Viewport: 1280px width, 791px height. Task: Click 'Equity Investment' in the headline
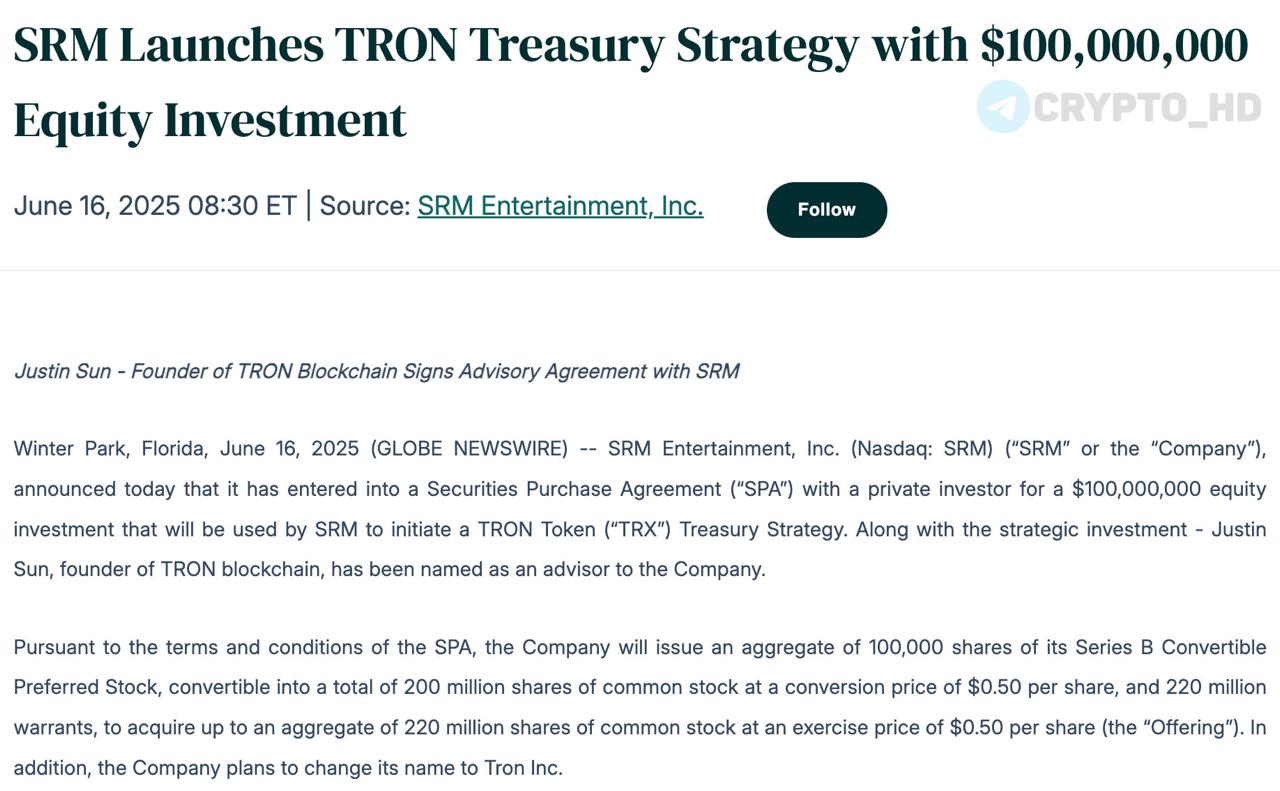pyautogui.click(x=210, y=120)
